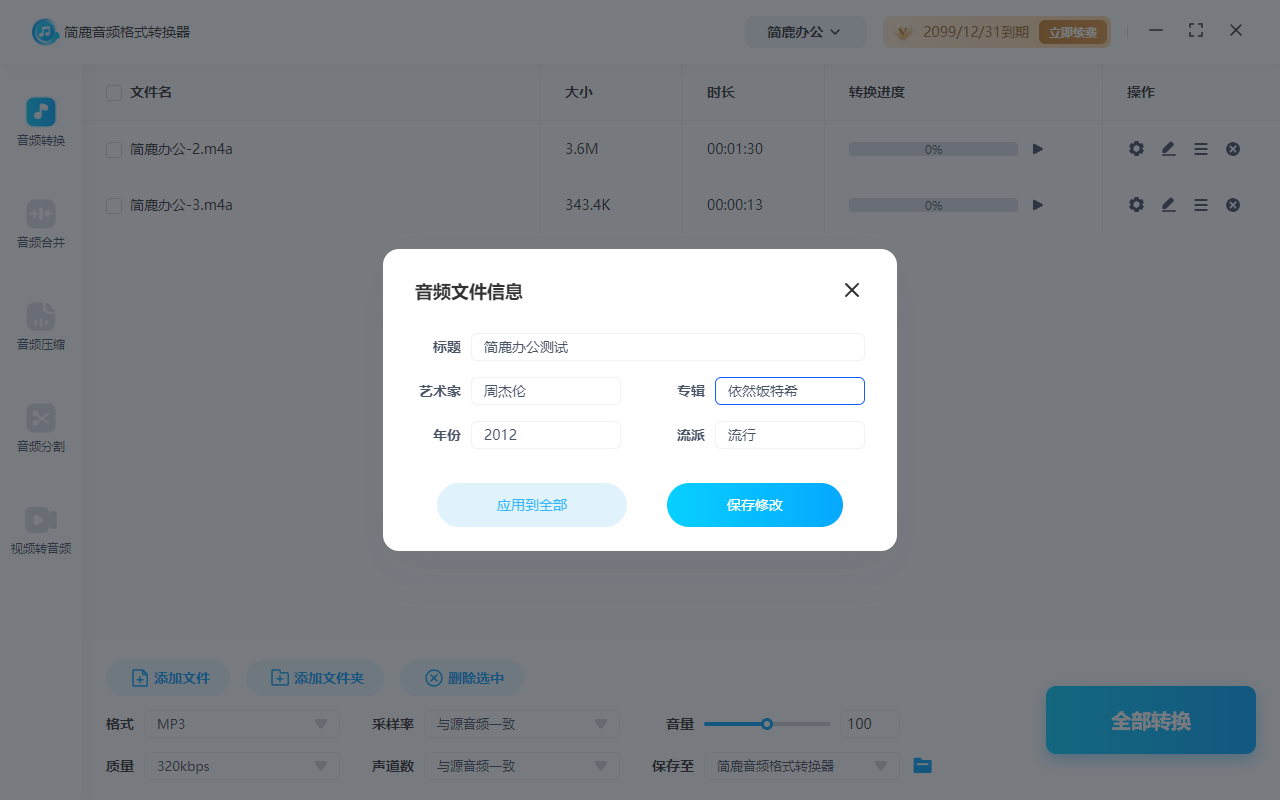Remove 简鹿办公-2.m4a with the delete icon

(1232, 148)
